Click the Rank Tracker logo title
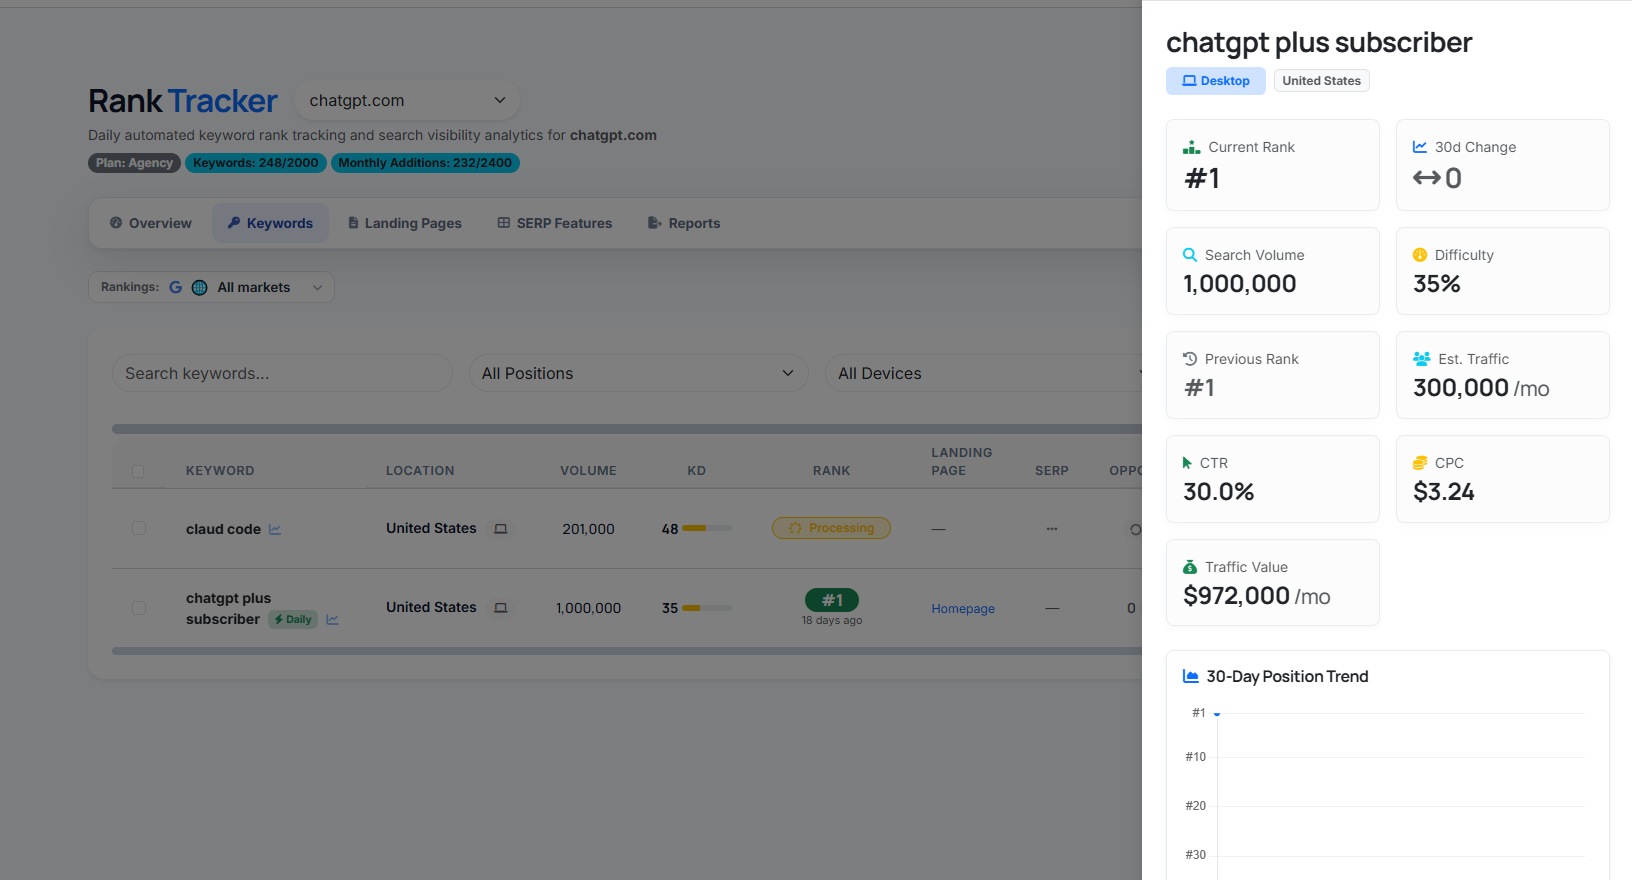Screen dimensions: 1632x880 pos(183,101)
